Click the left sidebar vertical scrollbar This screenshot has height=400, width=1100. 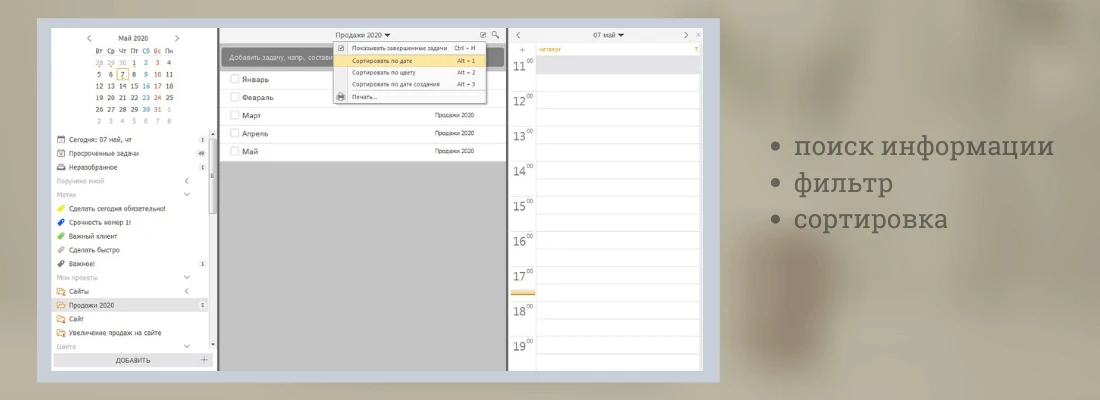pyautogui.click(x=212, y=180)
